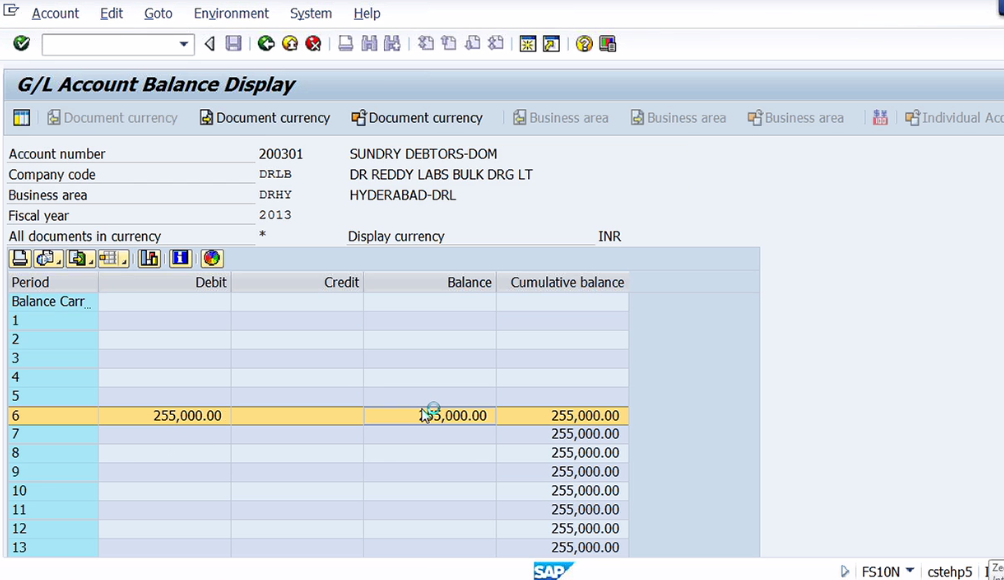Click the Balance column header
The image size is (1004, 580).
click(x=430, y=282)
